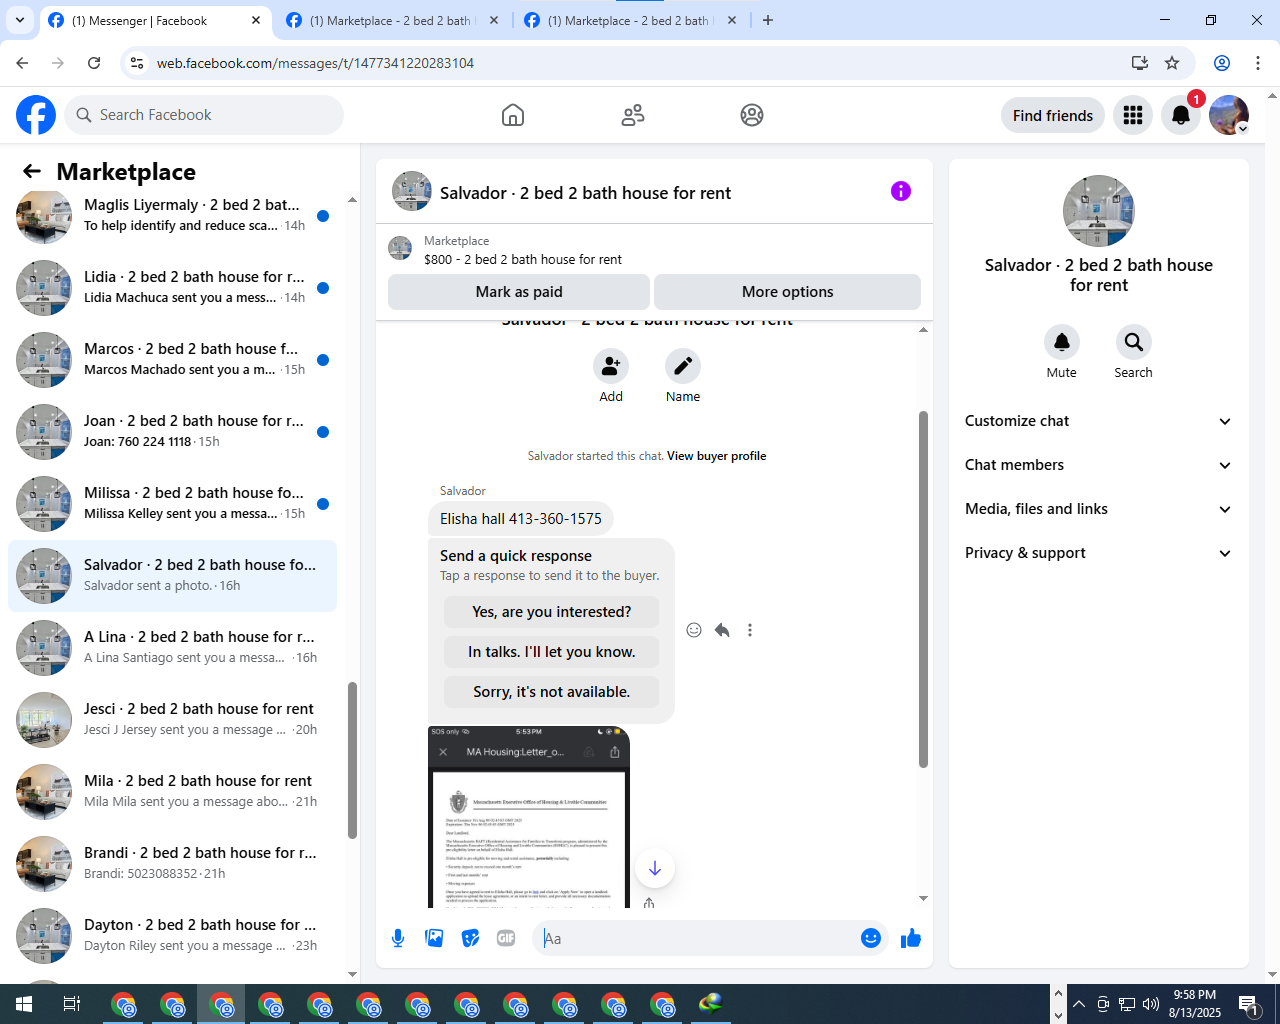Open Mila Mila conversation
Screen dimensions: 1280x1024
point(172,792)
